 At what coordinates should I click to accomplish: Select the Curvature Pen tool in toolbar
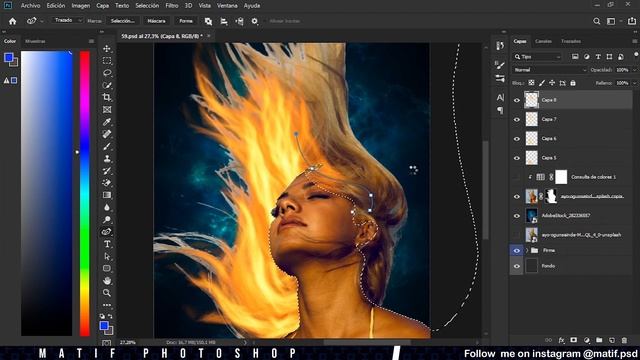click(107, 232)
